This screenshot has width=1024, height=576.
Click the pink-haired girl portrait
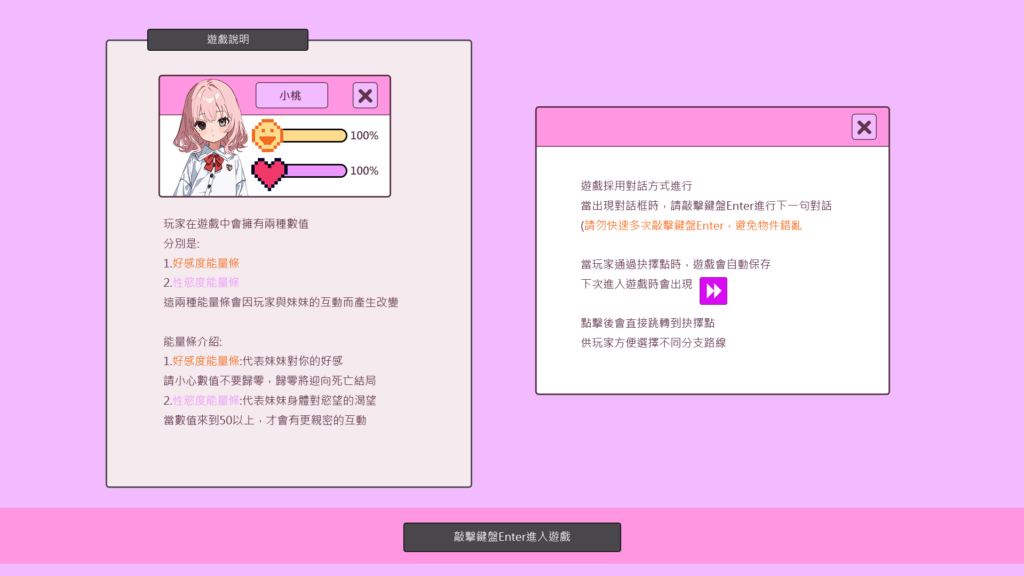209,138
